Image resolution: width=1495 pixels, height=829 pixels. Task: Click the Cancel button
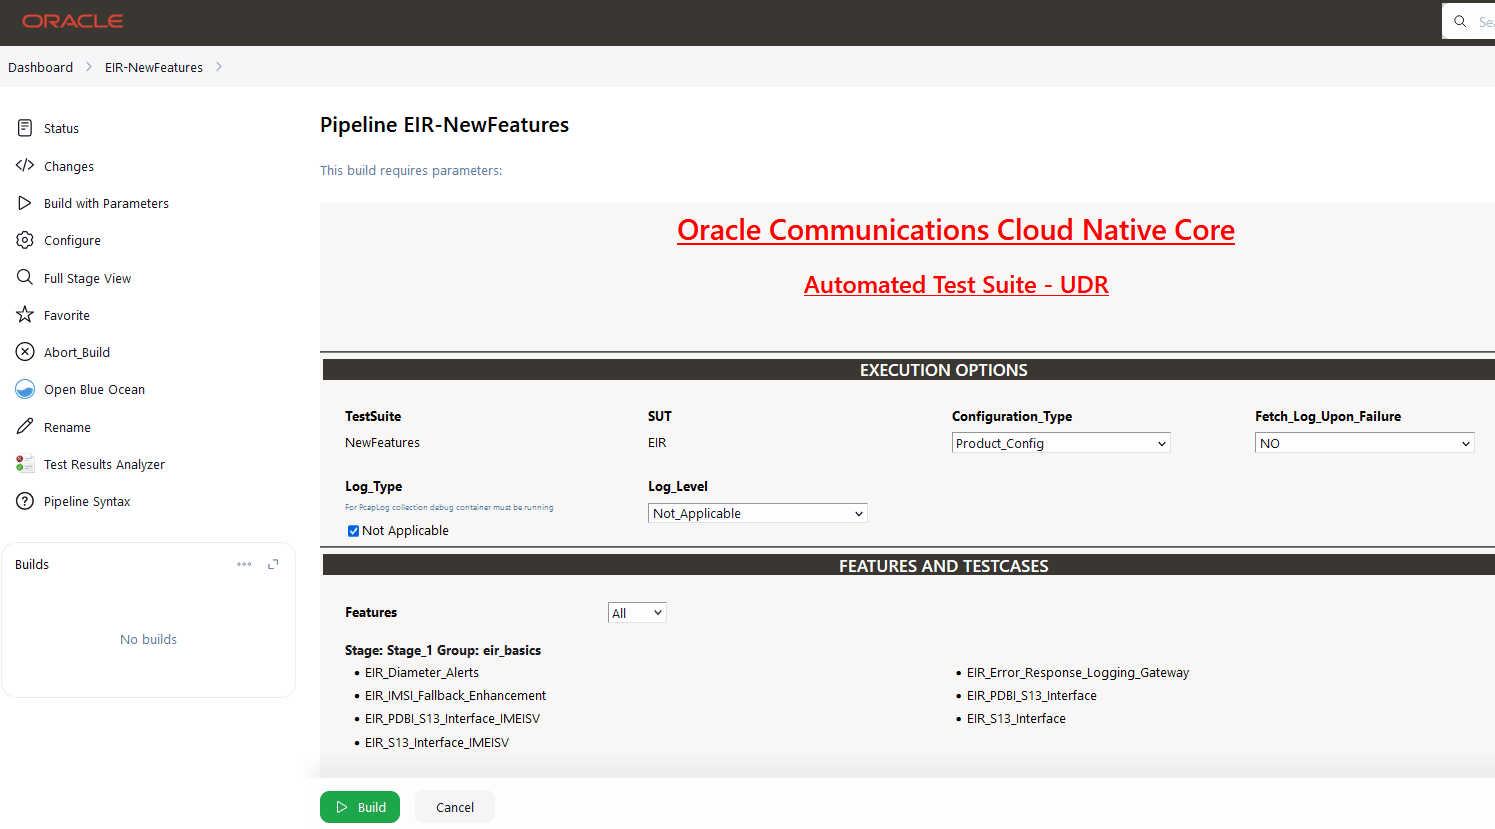pos(455,807)
